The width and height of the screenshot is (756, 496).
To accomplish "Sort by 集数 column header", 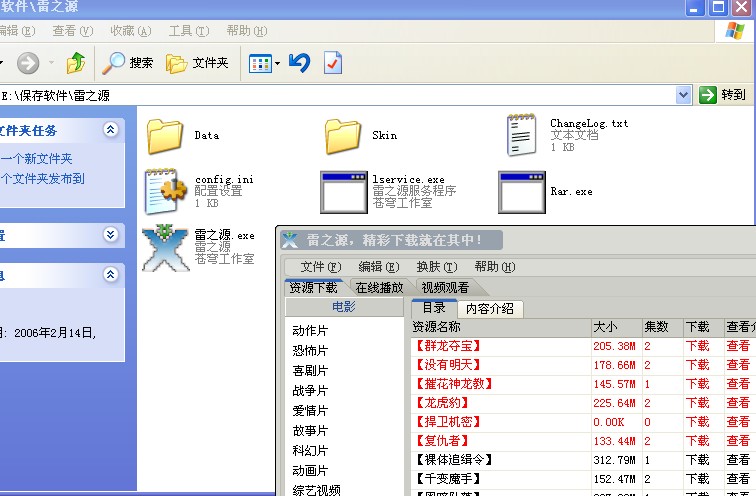I will (662, 327).
